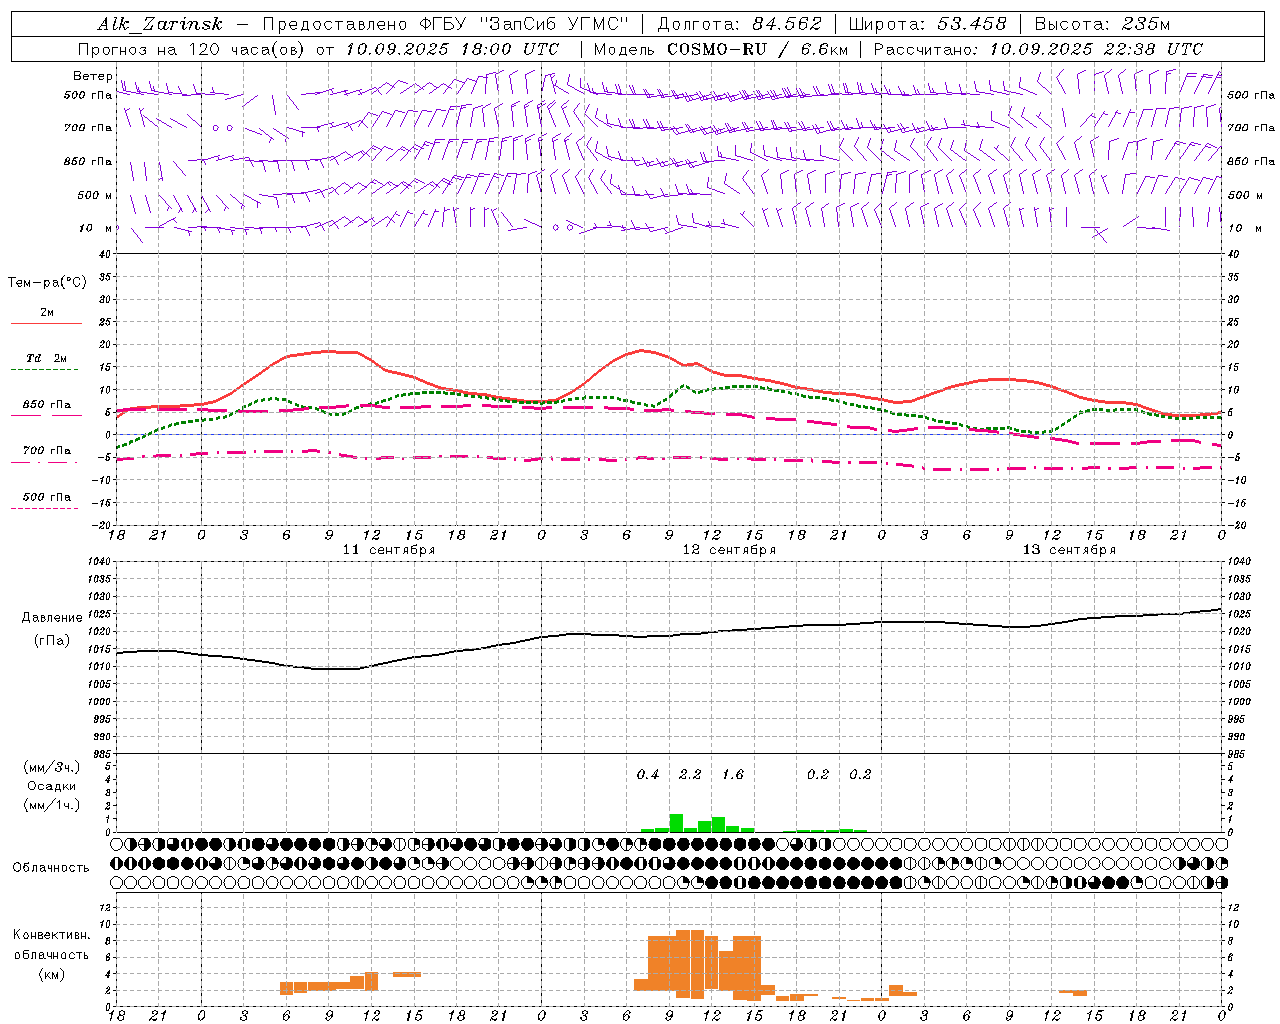Viewport: 1280px width, 1024px height.
Task: Click the 2м legend line label
Action: [x=47, y=313]
